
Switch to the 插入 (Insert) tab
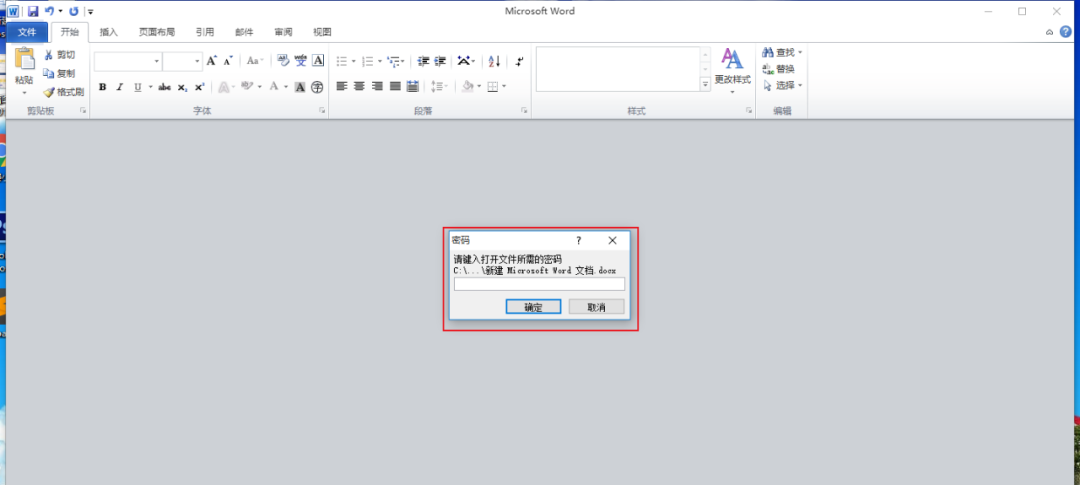click(108, 32)
